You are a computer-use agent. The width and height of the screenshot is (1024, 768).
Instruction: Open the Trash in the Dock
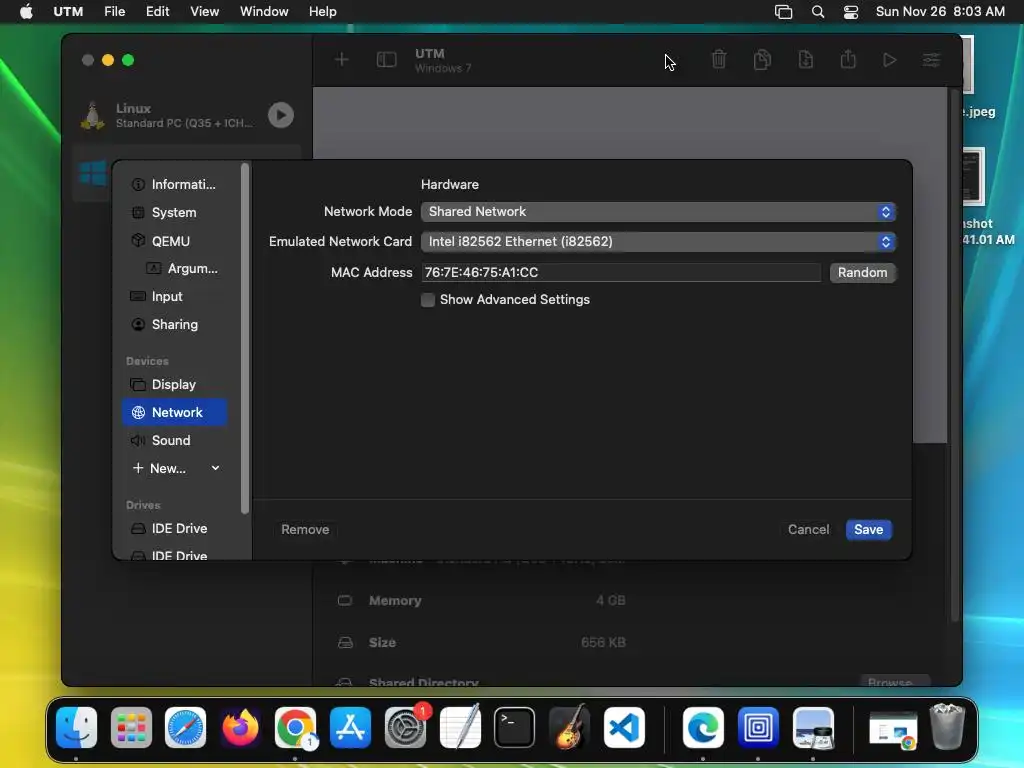tap(947, 727)
